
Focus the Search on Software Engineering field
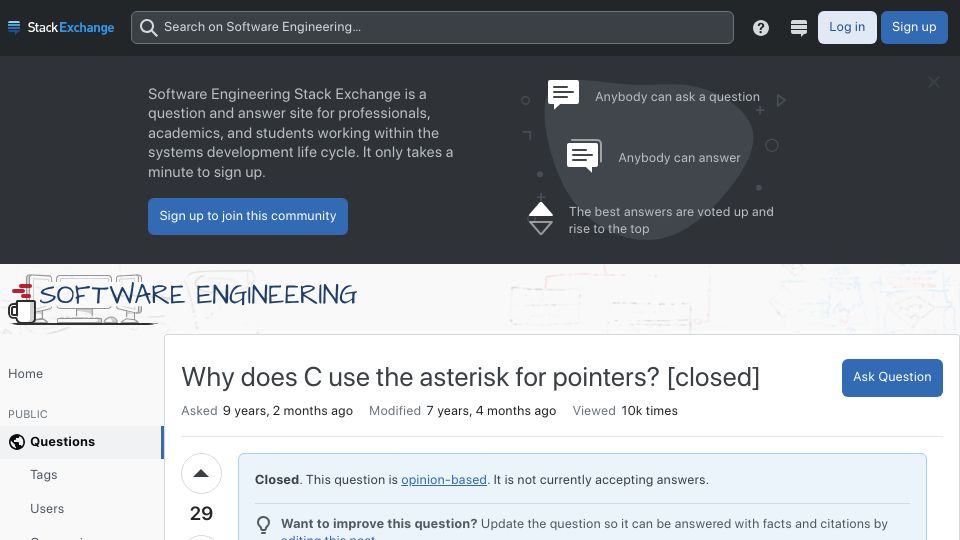pyautogui.click(x=432, y=28)
